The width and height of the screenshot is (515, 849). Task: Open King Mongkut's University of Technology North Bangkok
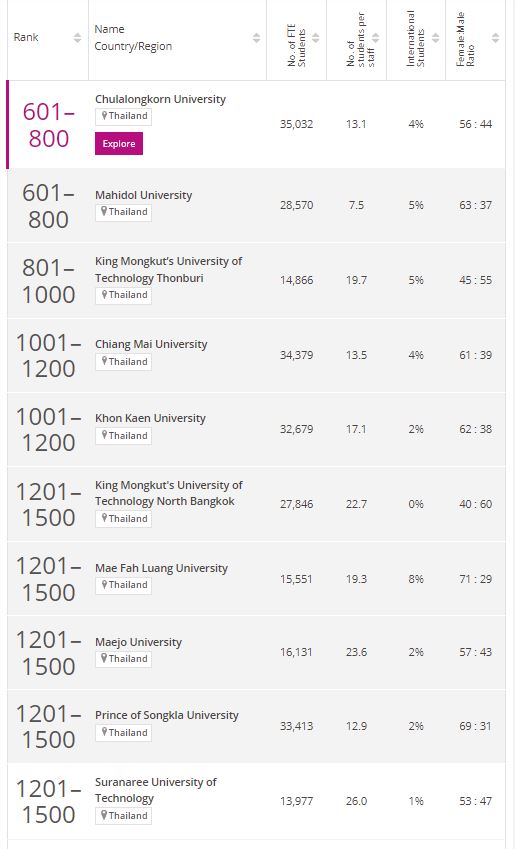click(169, 493)
